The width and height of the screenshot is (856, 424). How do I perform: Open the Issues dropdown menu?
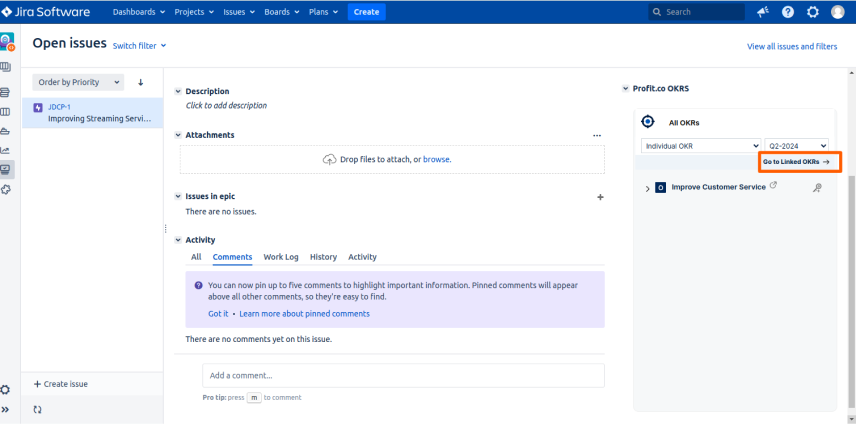[239, 12]
